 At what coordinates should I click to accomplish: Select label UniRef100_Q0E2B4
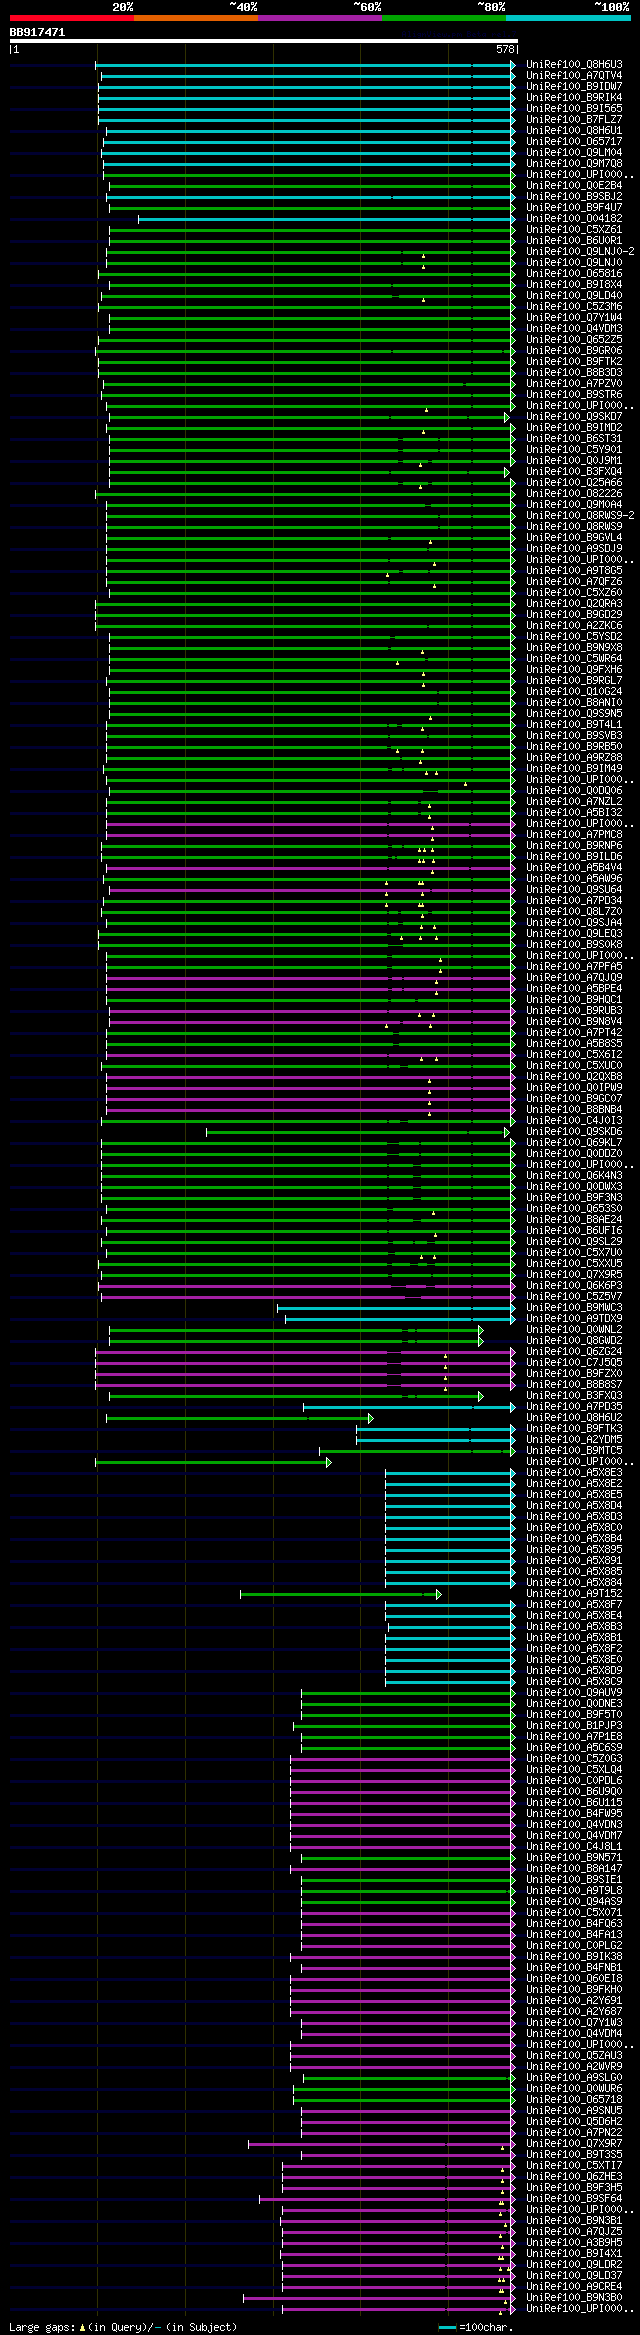(574, 185)
